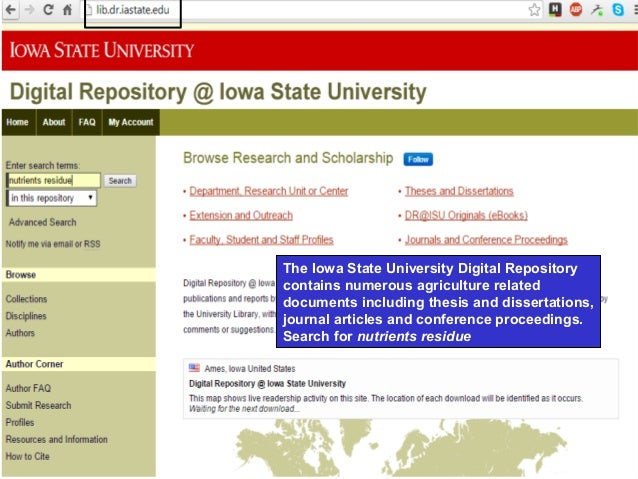Viewport: 638px width, 479px height.
Task: Bookmark the page with star icon
Action: pos(534,10)
